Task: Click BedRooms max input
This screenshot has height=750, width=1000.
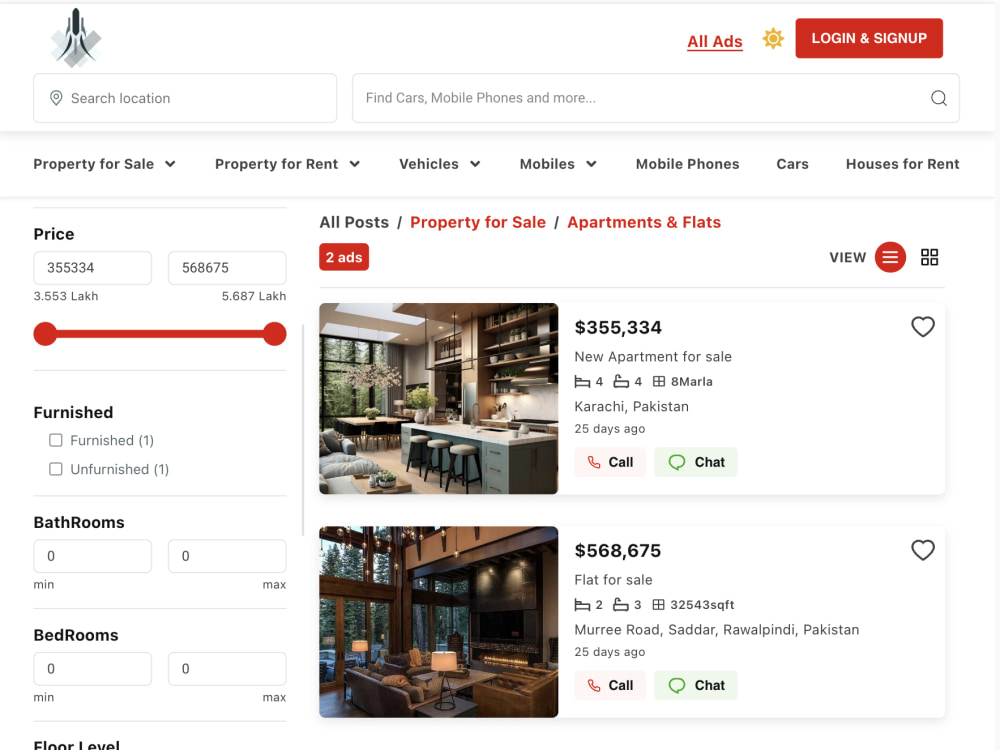Action: (227, 669)
